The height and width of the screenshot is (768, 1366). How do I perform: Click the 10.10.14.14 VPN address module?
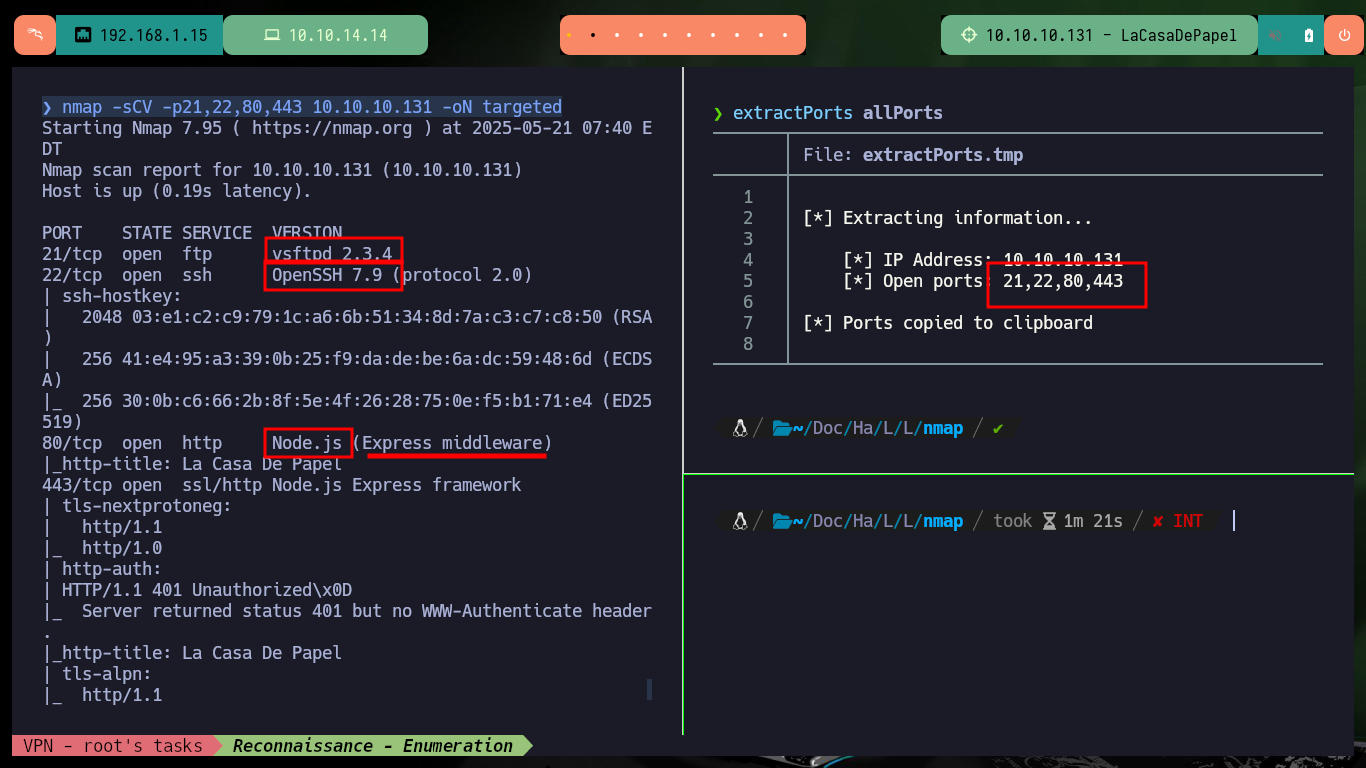[x=325, y=35]
